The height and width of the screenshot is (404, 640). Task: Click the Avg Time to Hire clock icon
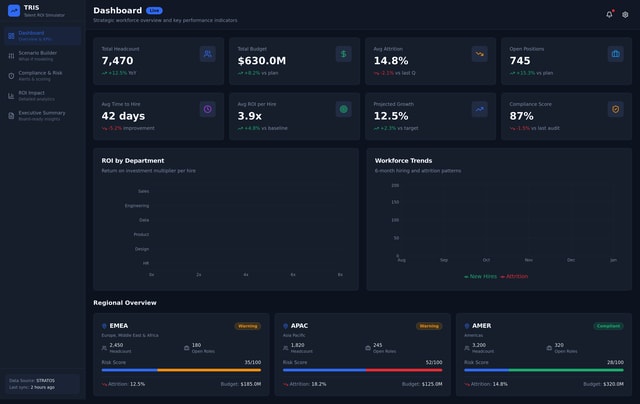click(x=207, y=109)
